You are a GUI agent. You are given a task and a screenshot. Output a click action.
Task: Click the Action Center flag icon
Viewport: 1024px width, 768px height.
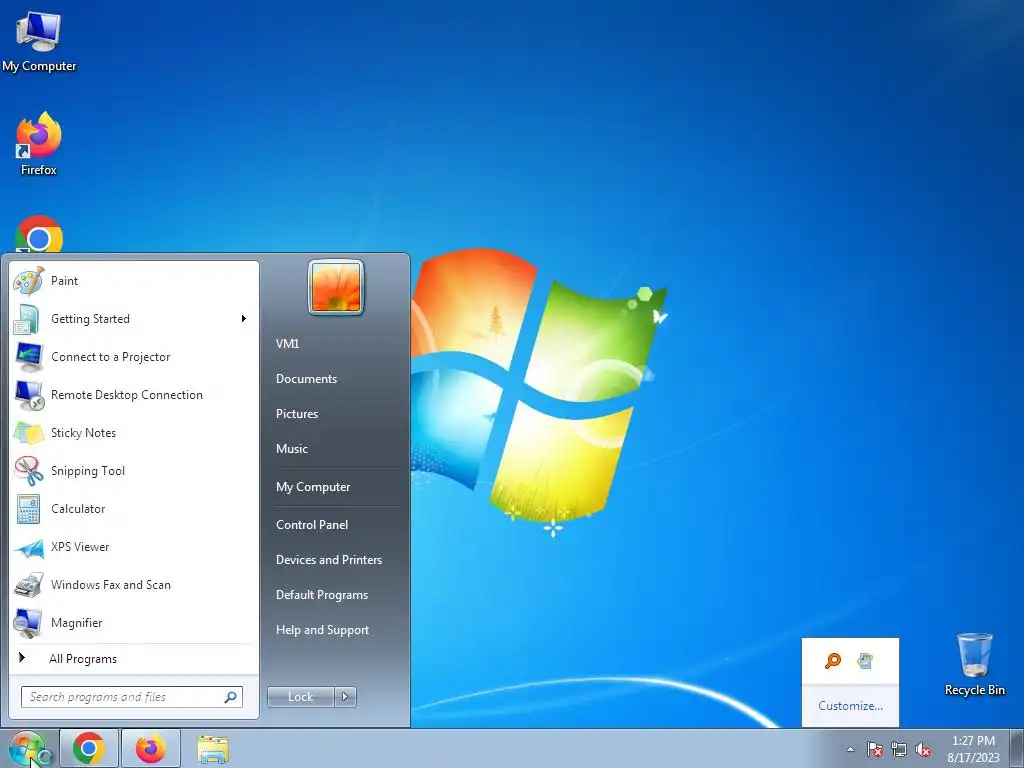tap(874, 750)
